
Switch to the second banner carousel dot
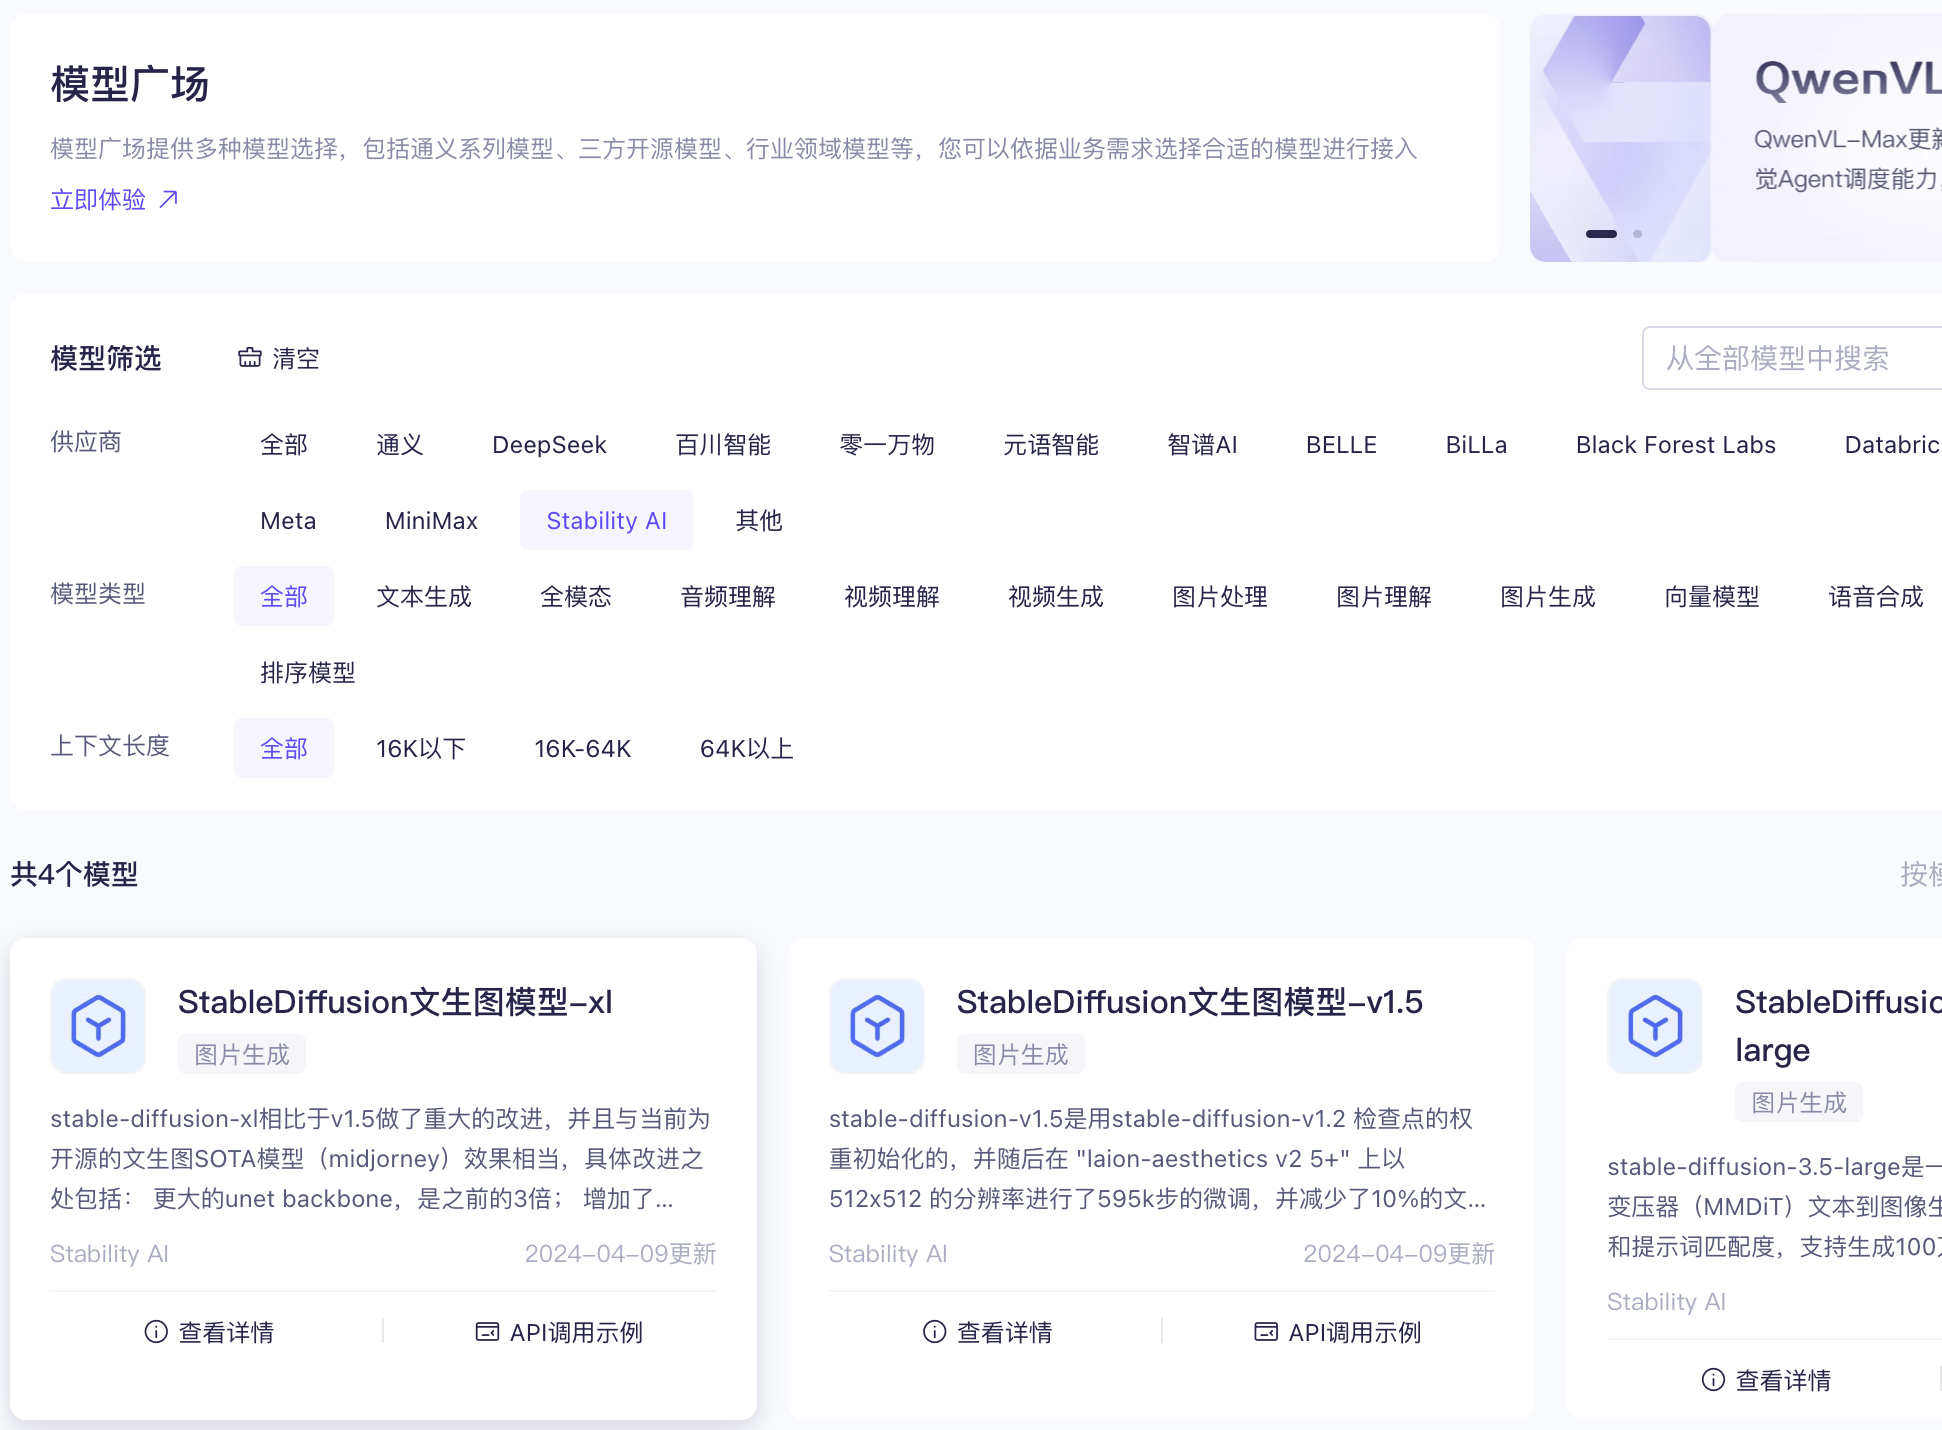point(1637,234)
